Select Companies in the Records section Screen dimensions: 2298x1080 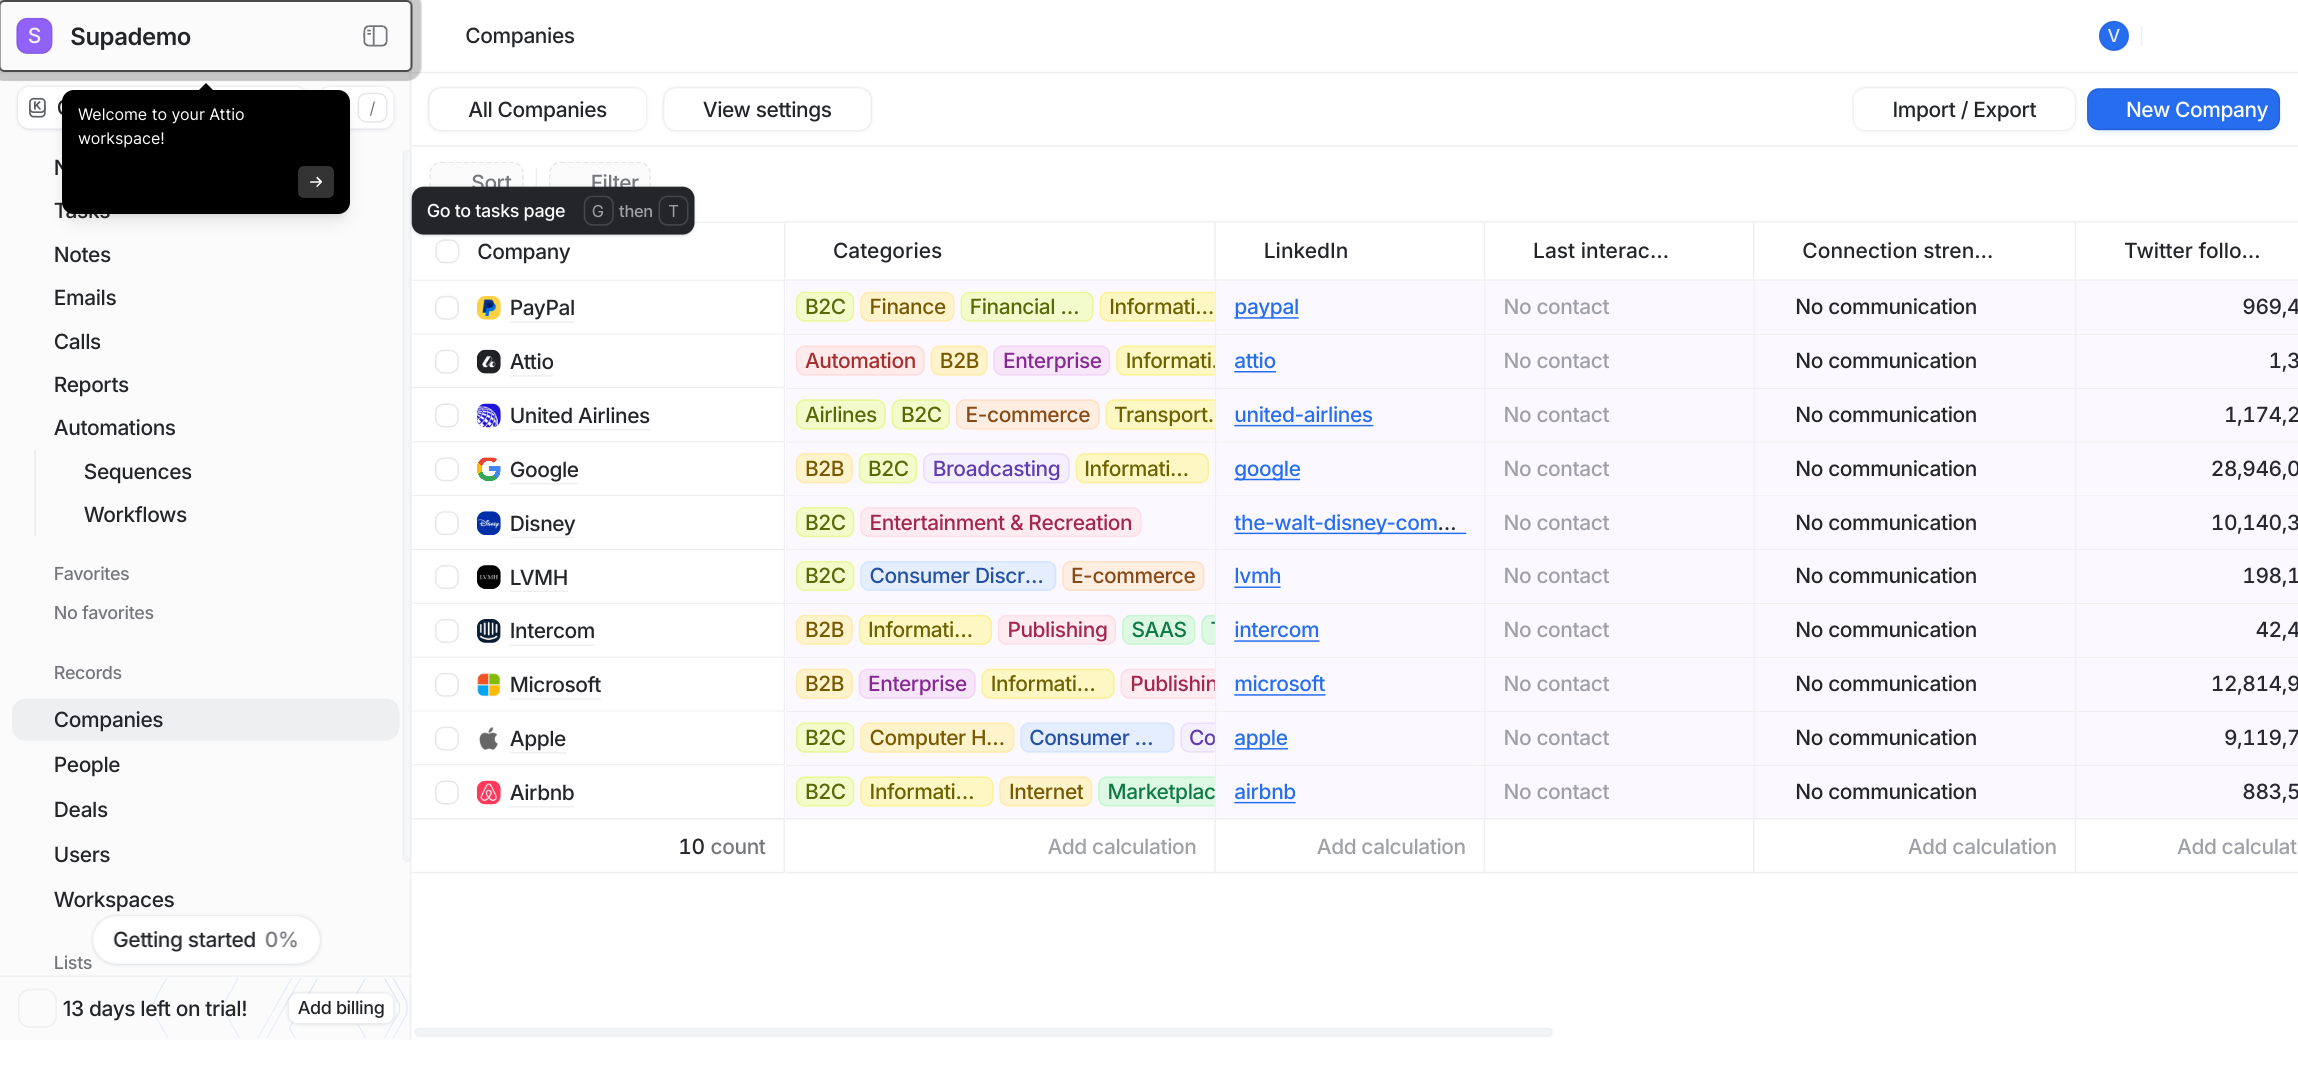click(205, 719)
